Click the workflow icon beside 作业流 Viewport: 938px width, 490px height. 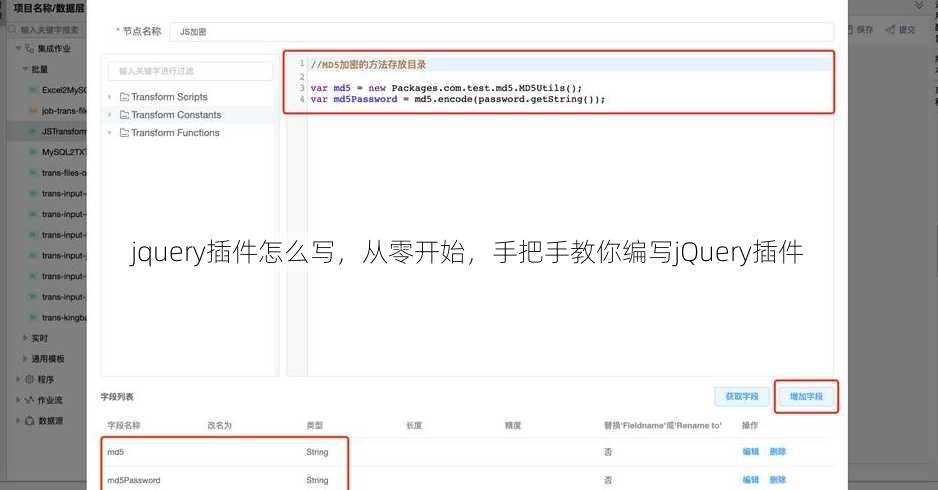tap(29, 400)
